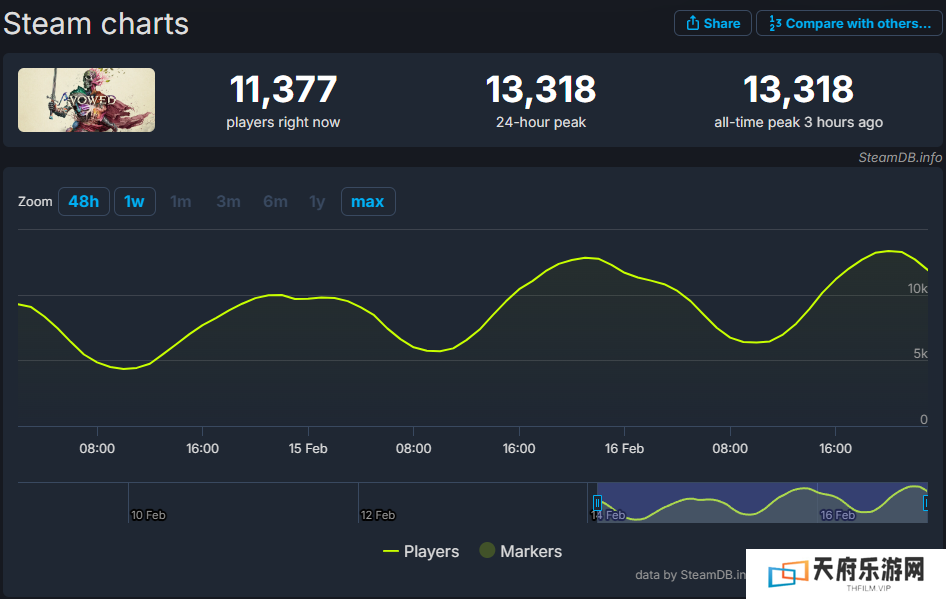
Task: Click the 12 Feb navigator label
Action: pos(378,515)
